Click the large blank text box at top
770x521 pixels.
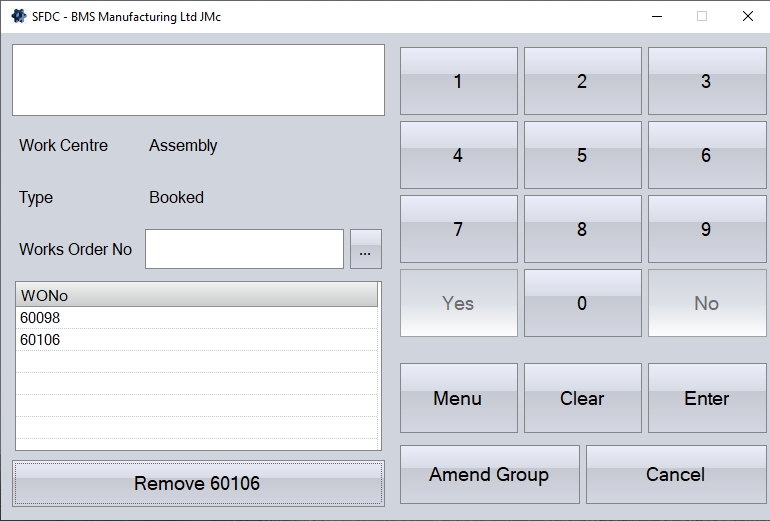pyautogui.click(x=198, y=80)
